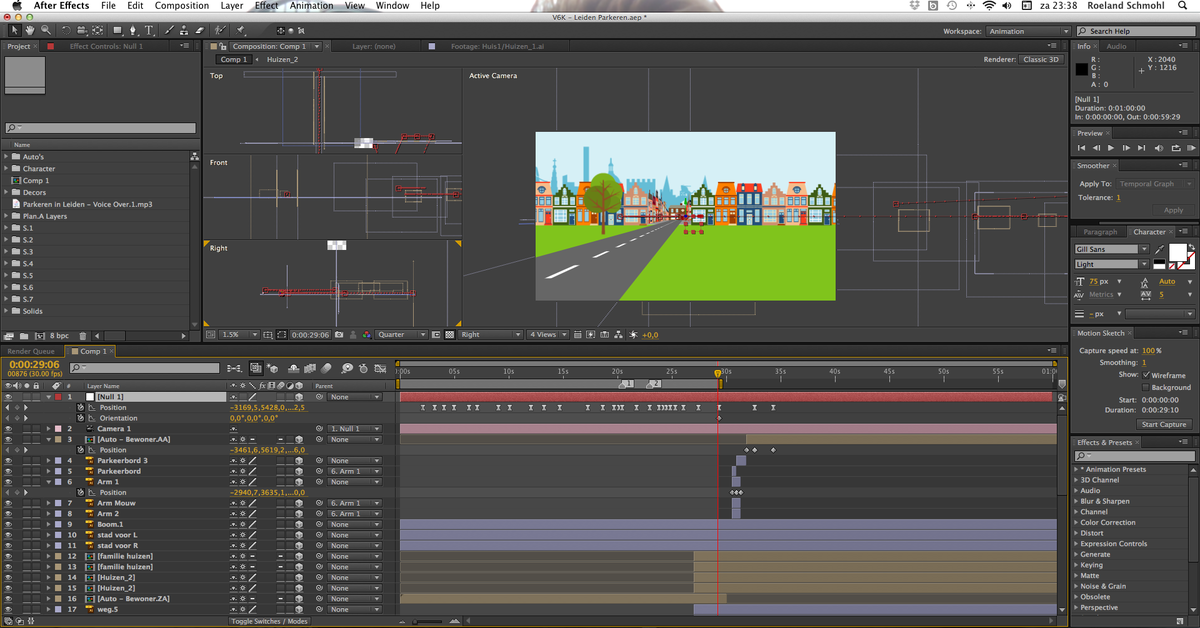
Task: Click the eyedropper in Character panel
Action: tap(1159, 250)
